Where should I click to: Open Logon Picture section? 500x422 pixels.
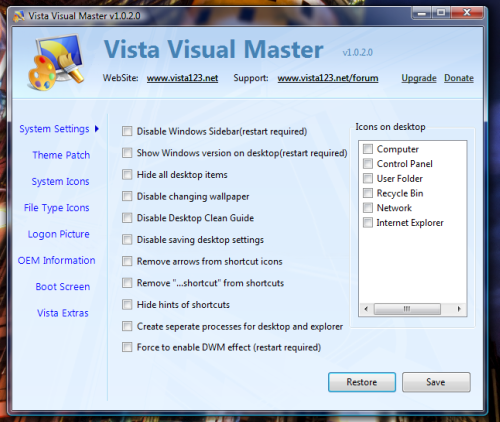click(59, 234)
